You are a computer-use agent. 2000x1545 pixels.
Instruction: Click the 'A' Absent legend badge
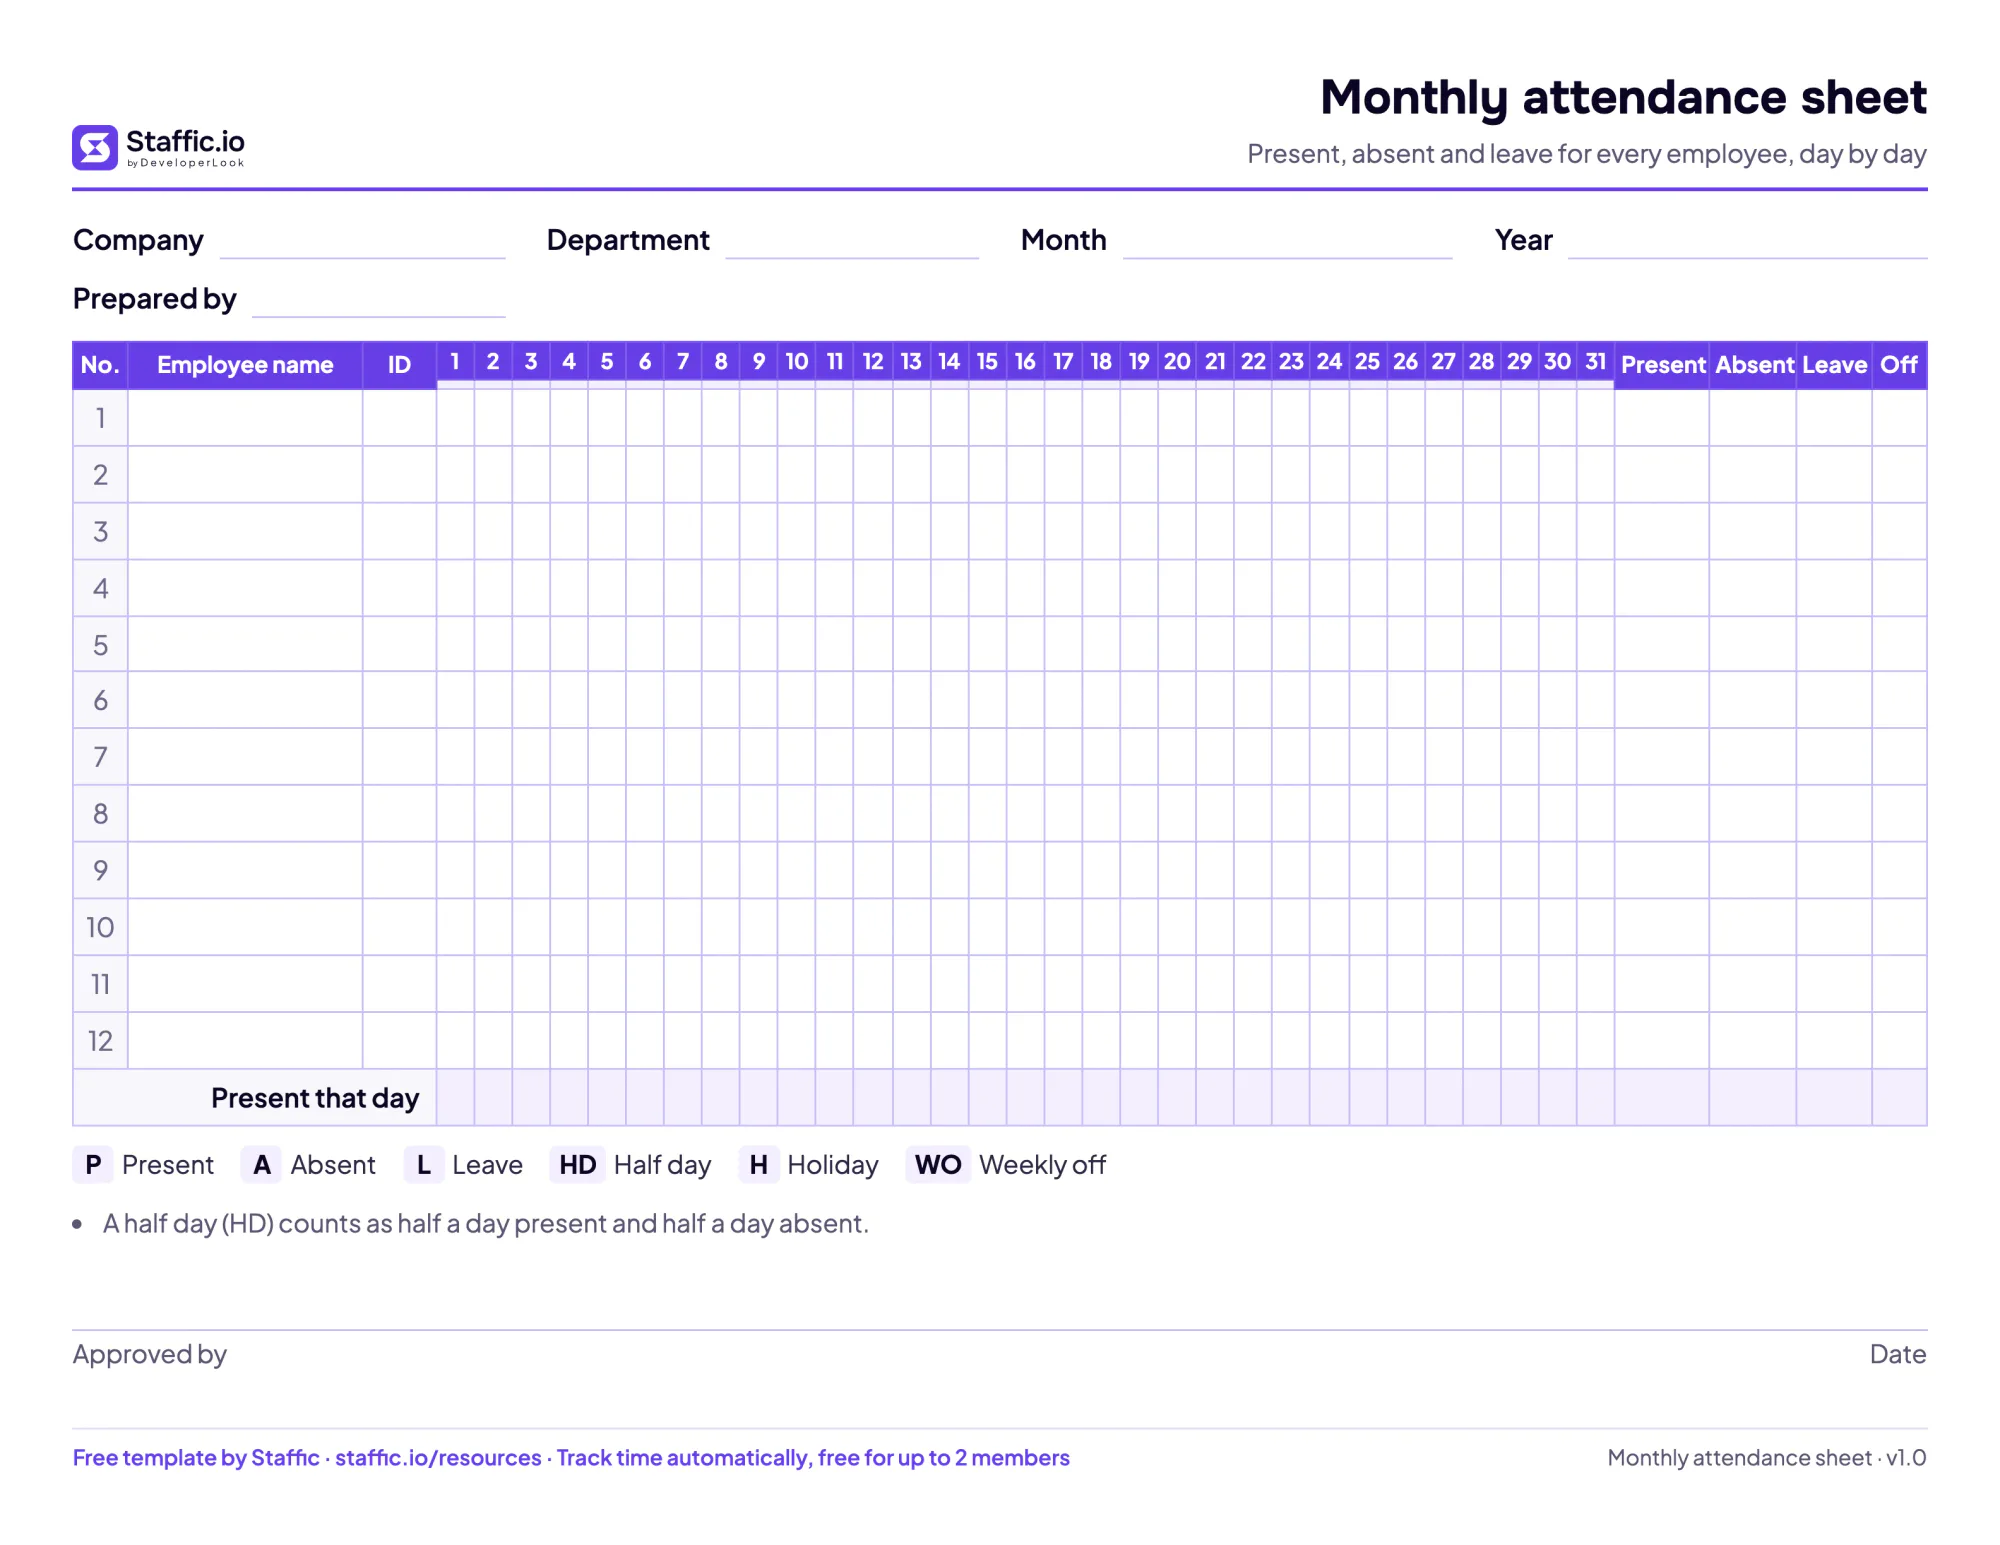(262, 1165)
